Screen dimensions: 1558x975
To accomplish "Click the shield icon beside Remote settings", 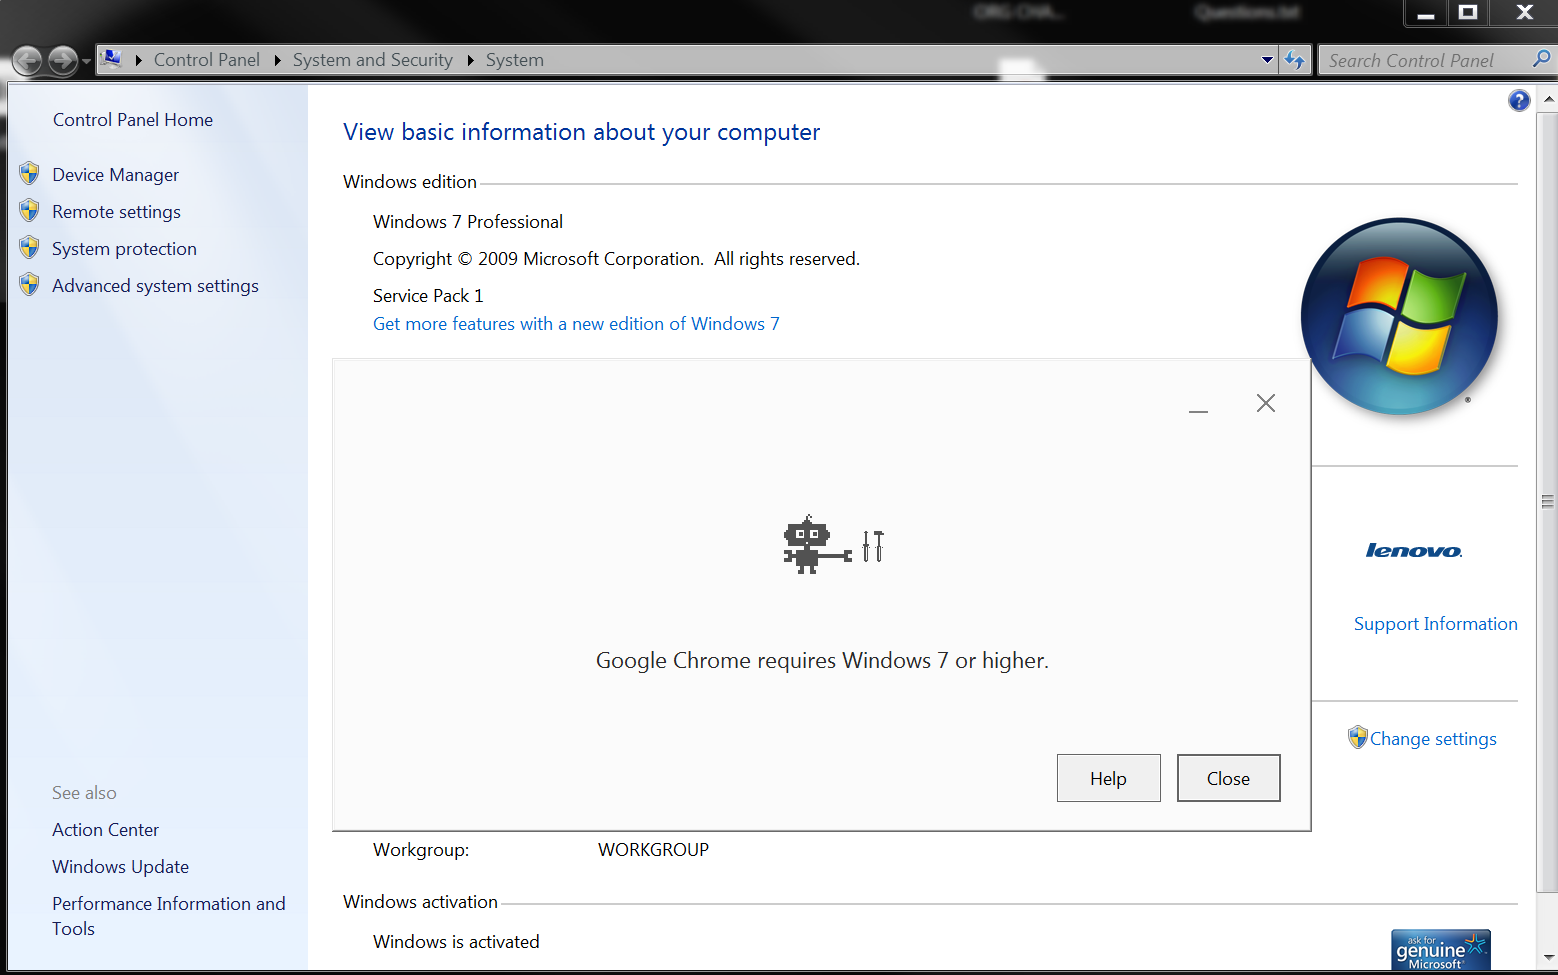I will click(29, 211).
